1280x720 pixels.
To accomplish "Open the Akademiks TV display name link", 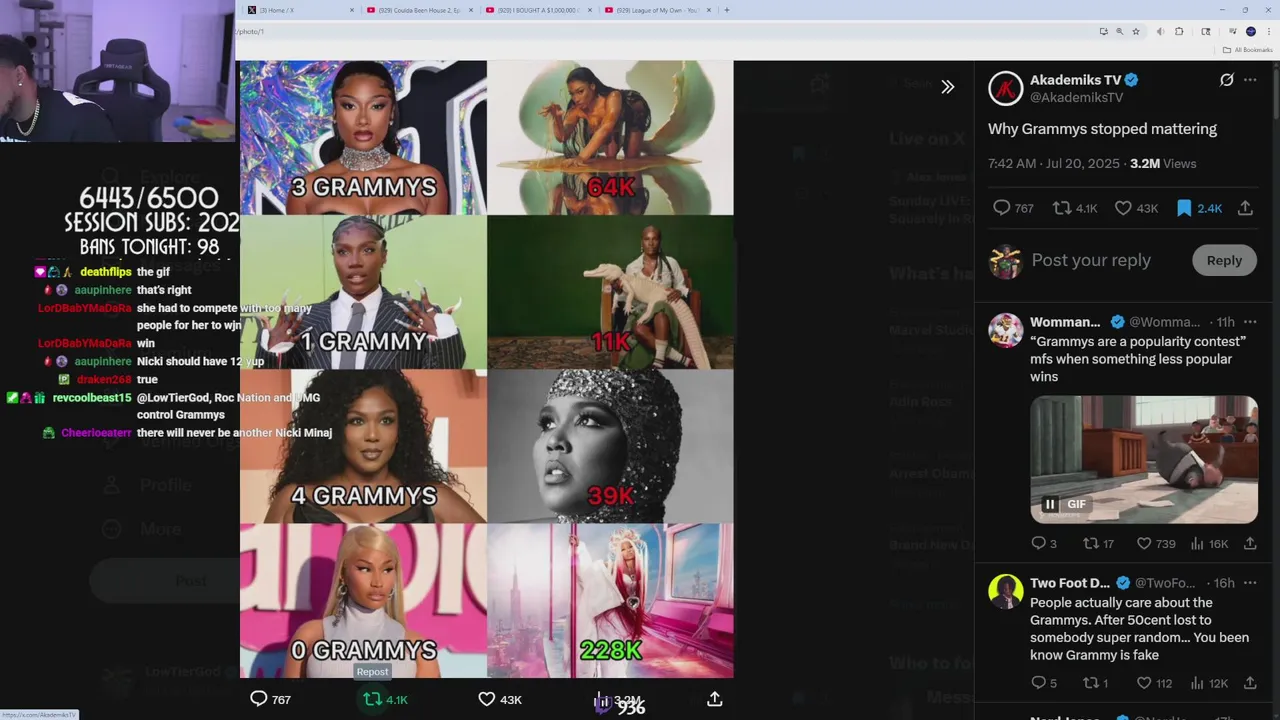I will [1075, 80].
